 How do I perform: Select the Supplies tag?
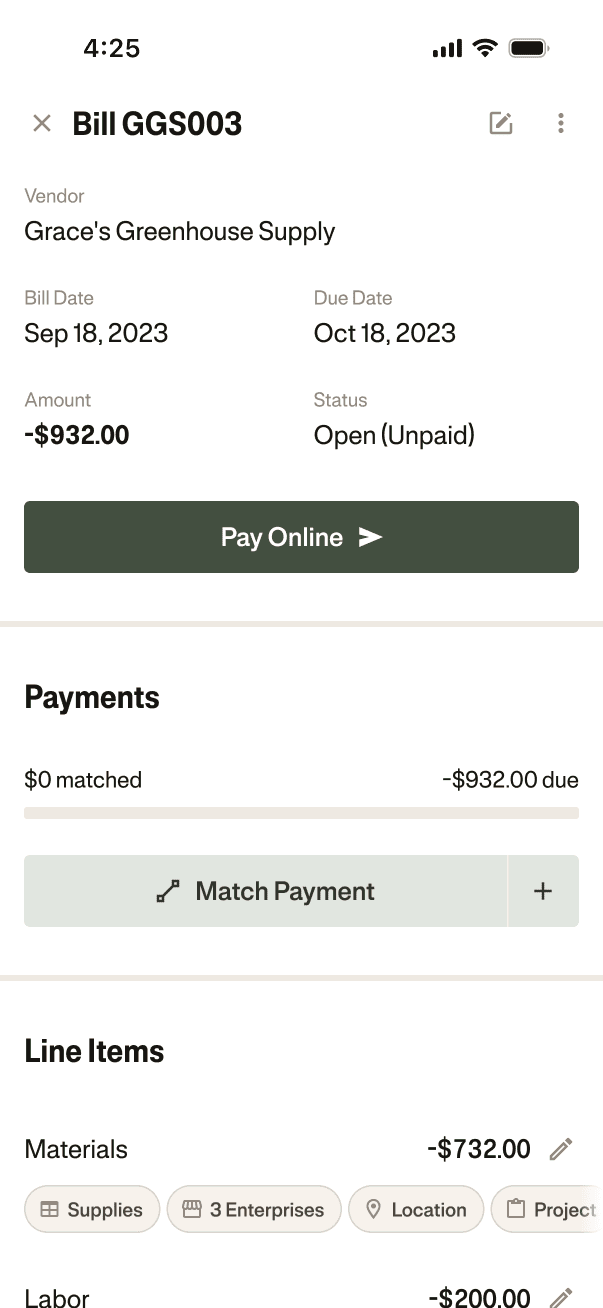91,1209
